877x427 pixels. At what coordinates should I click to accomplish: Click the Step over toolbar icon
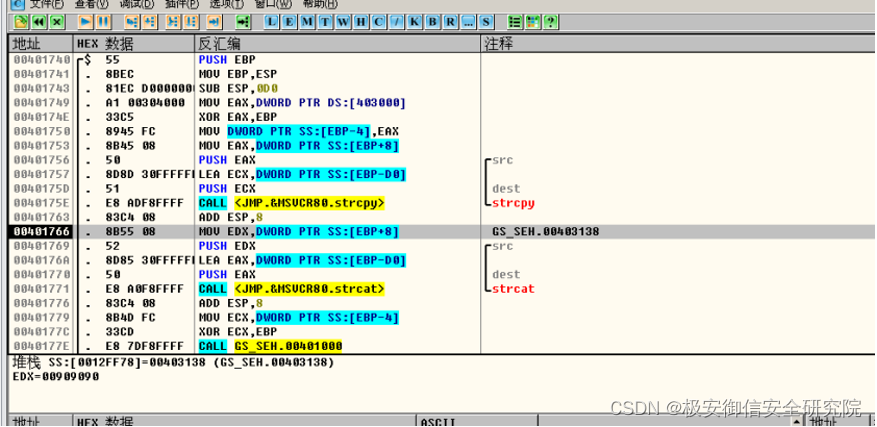pos(149,22)
